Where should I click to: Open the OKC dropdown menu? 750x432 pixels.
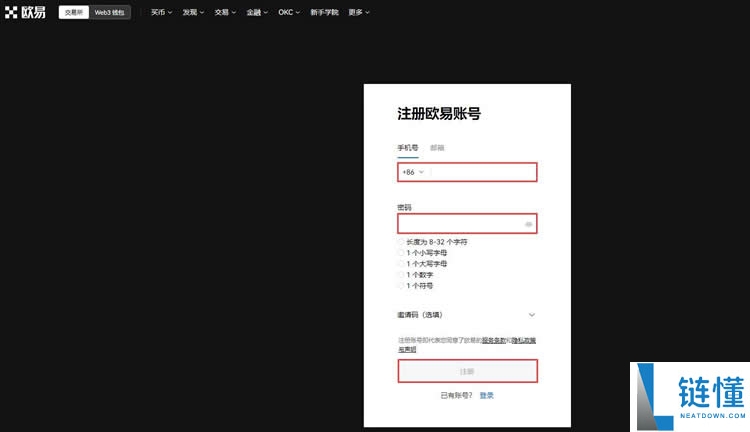point(289,12)
